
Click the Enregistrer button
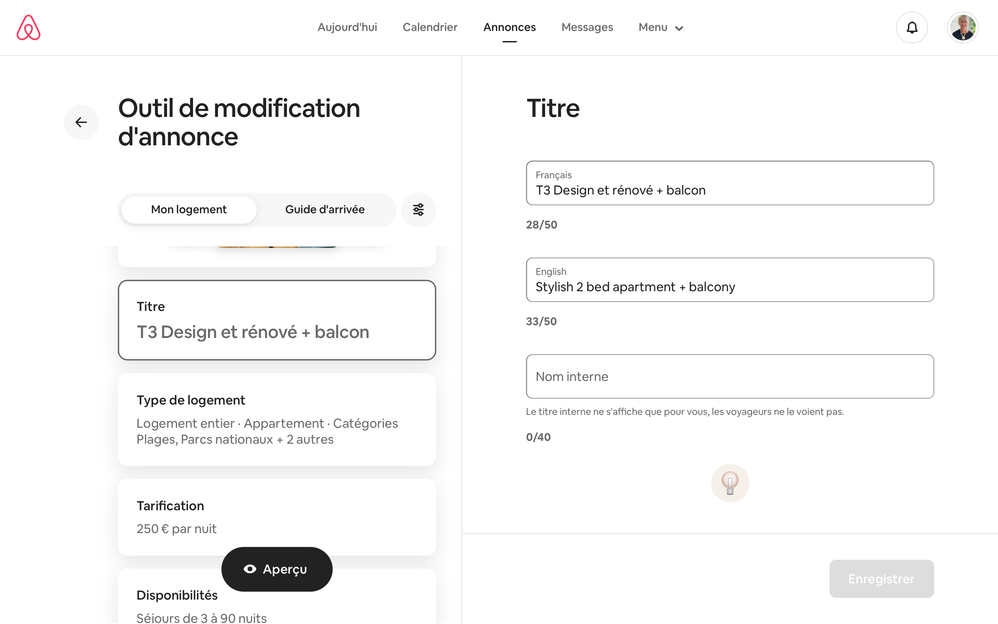pos(881,579)
